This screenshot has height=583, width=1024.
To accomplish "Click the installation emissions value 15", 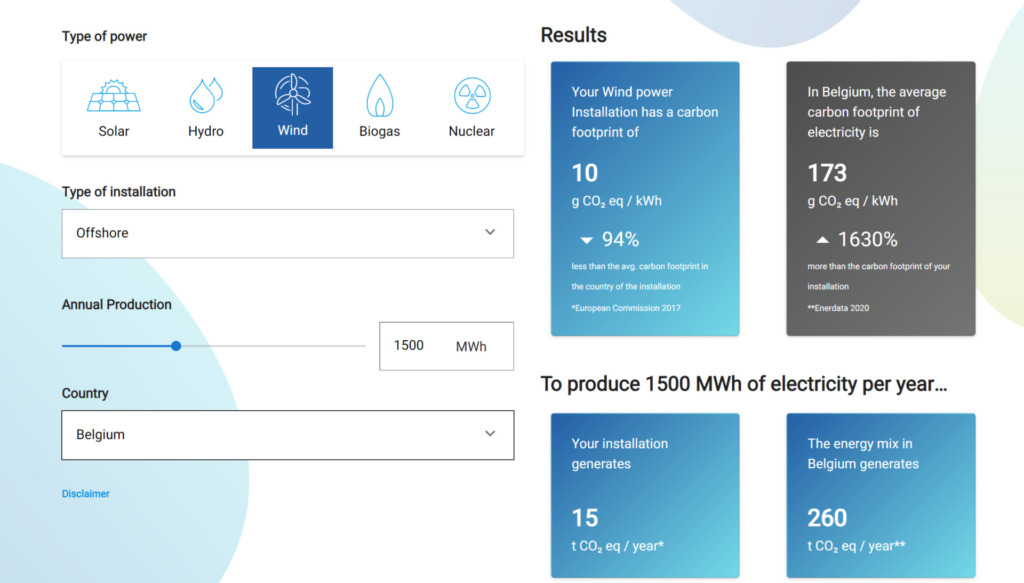I will 584,518.
